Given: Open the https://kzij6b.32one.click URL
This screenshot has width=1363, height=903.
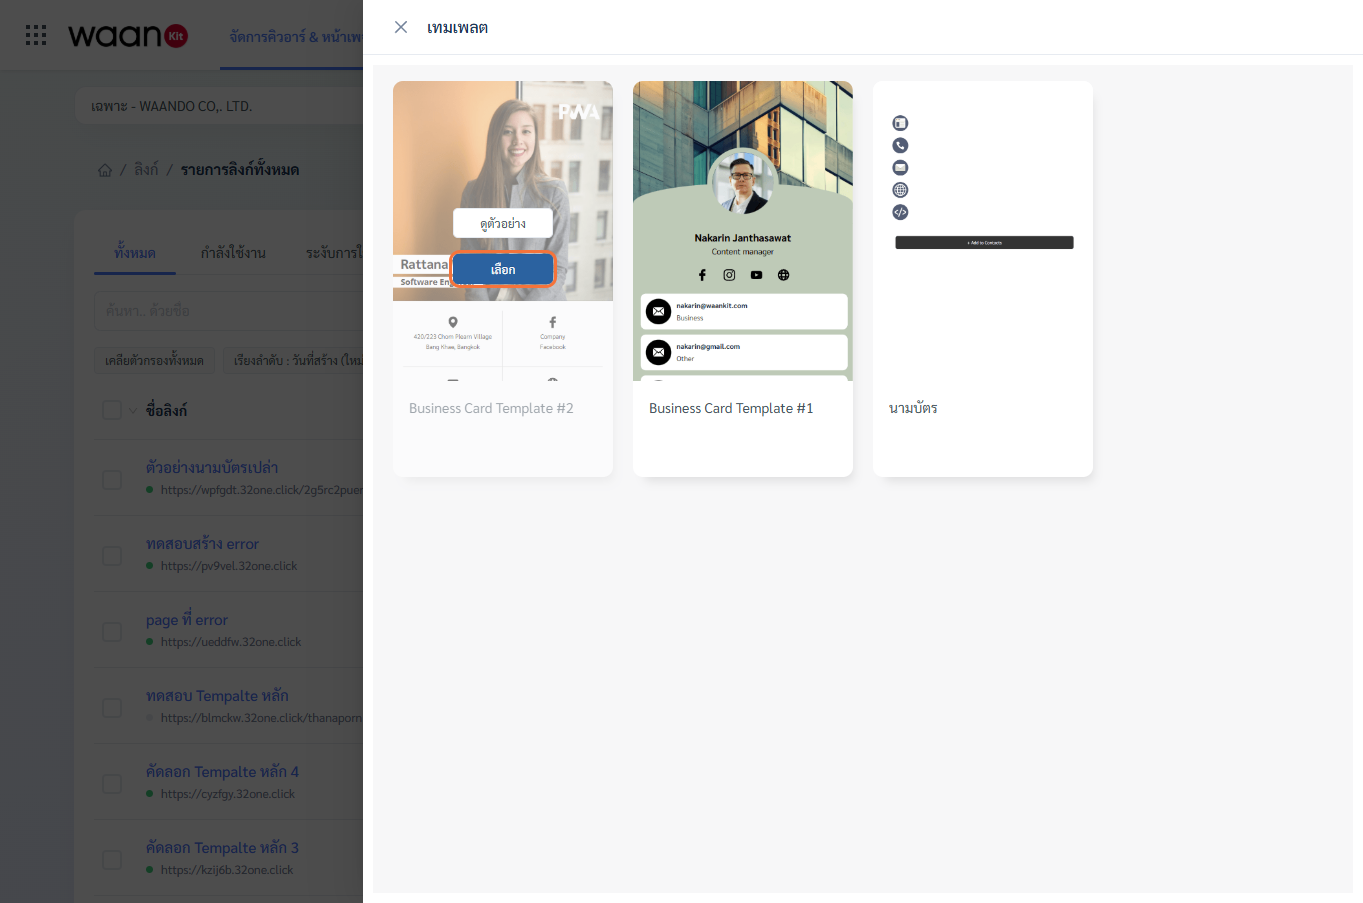Looking at the screenshot, I should click(227, 870).
